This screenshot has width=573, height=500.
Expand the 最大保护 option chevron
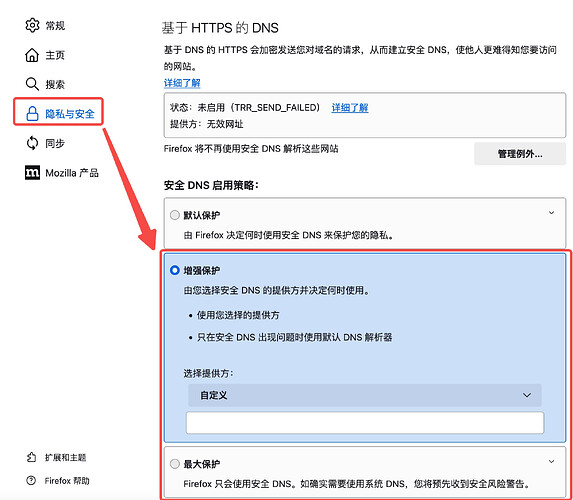(551, 462)
